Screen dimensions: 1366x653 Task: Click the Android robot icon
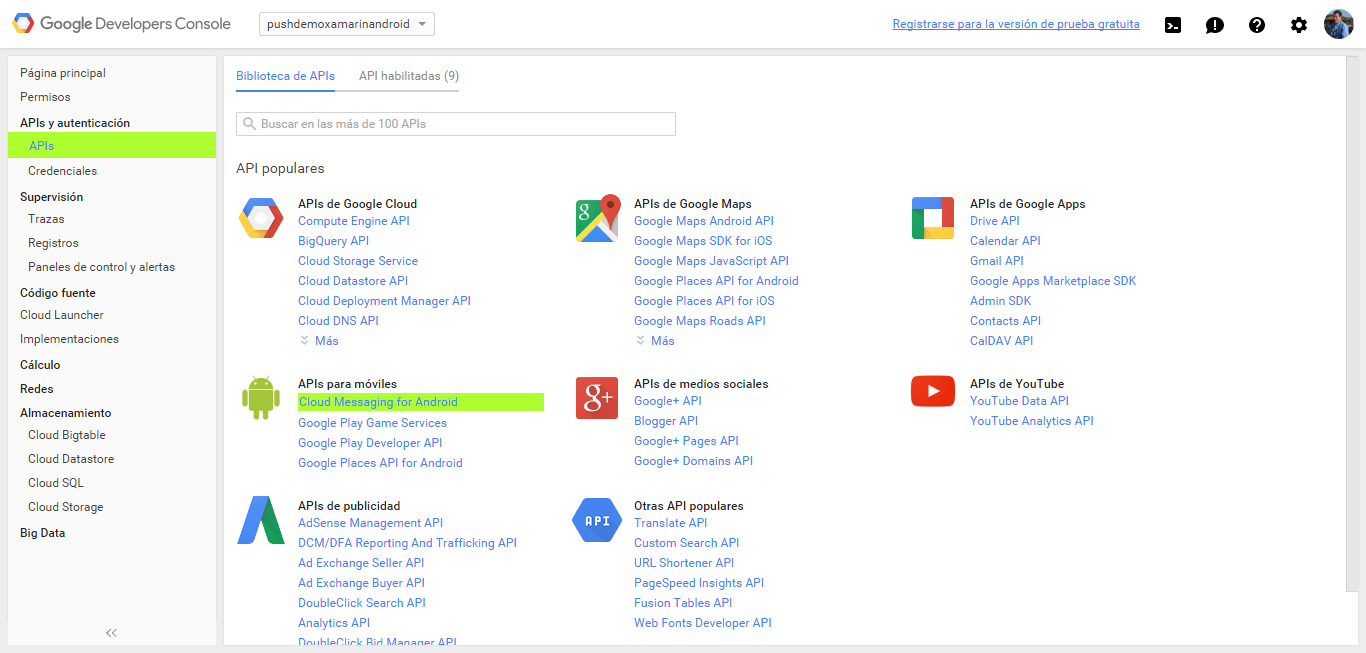[261, 398]
